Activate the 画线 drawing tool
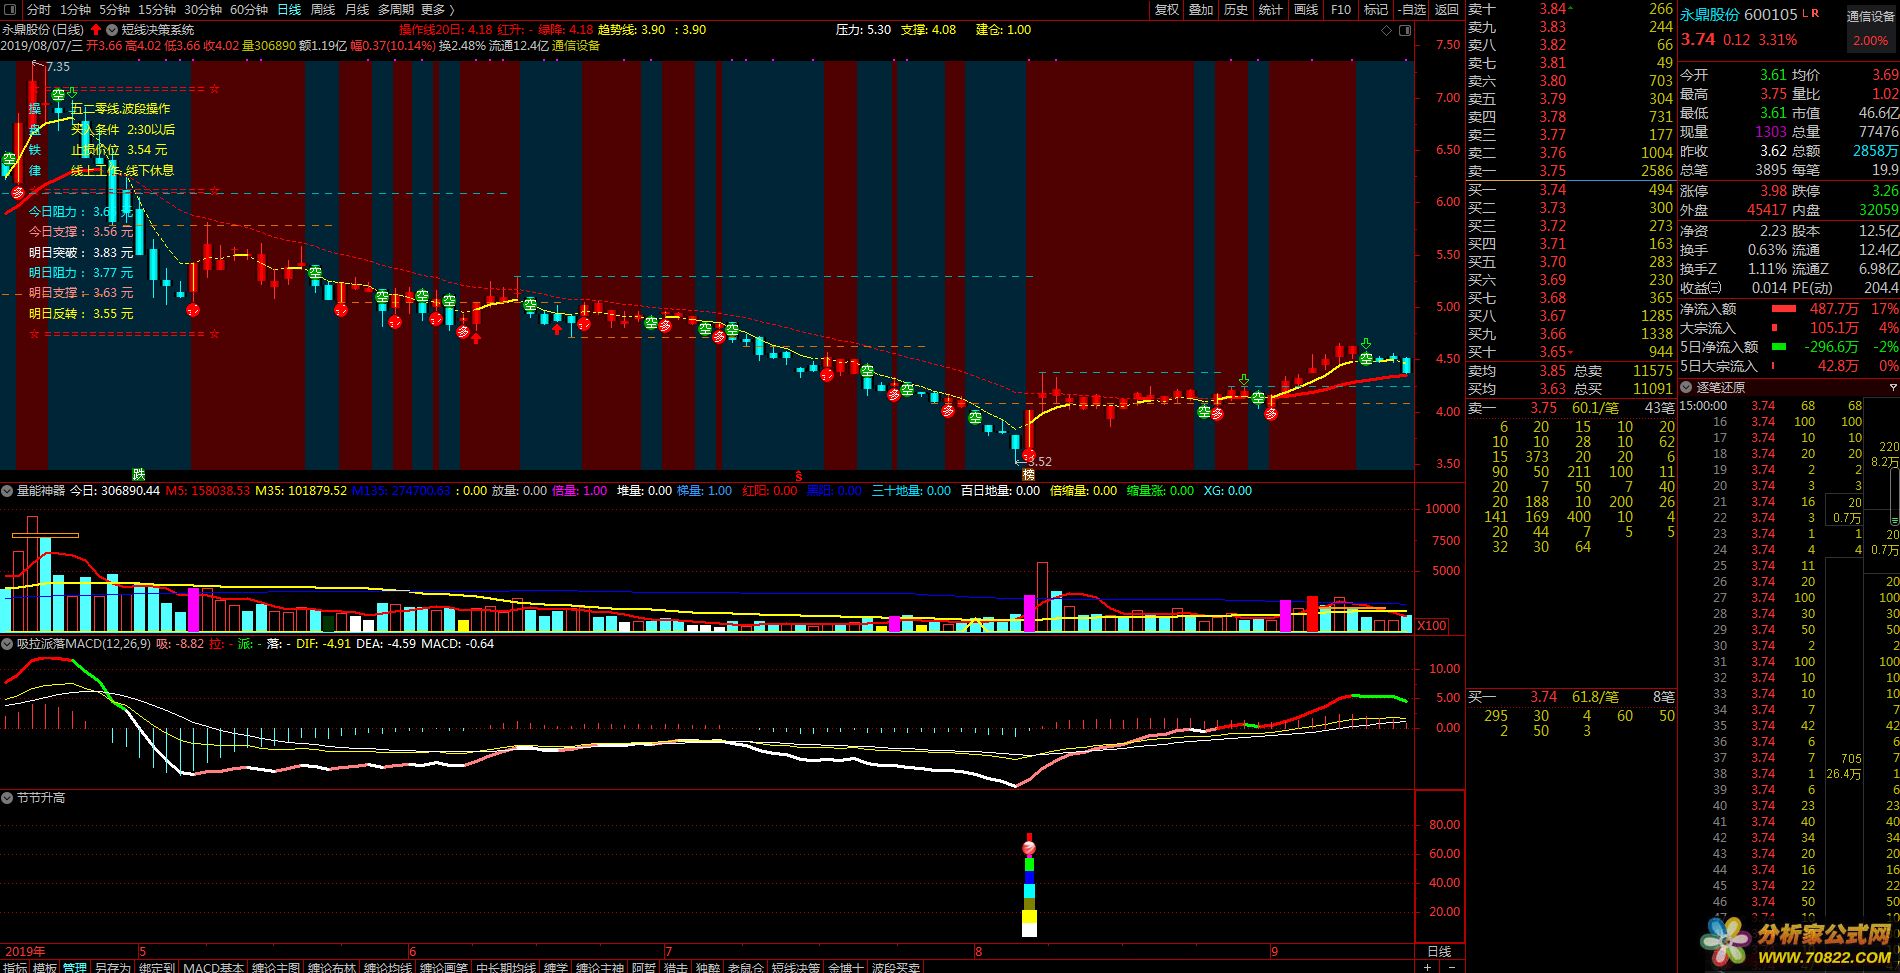The image size is (1900, 973). point(1306,9)
